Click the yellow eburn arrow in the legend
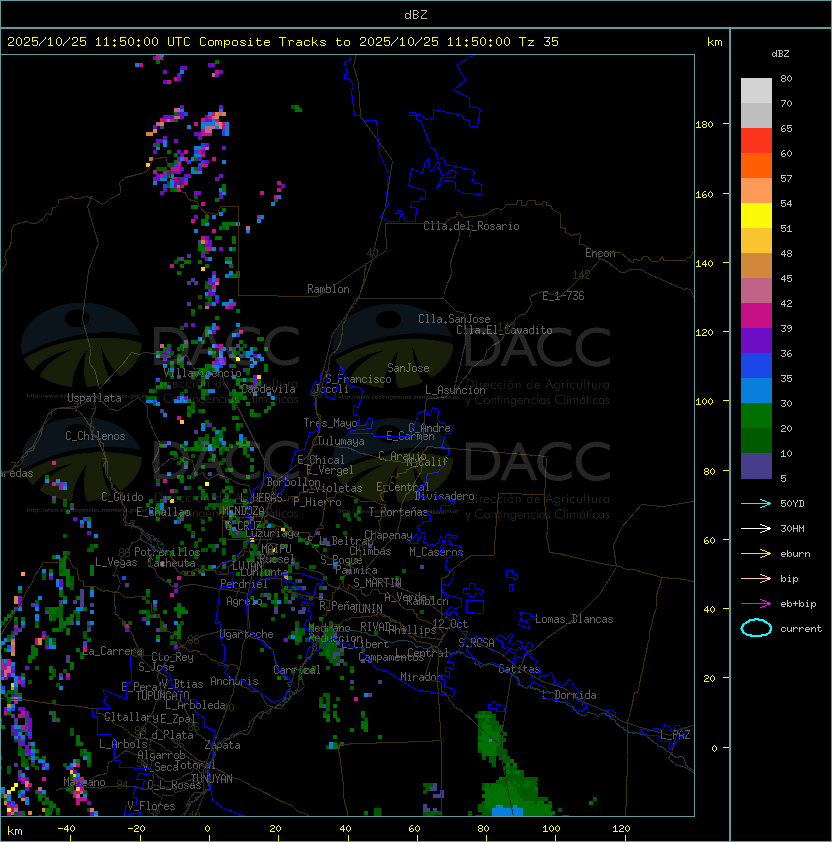 point(756,554)
